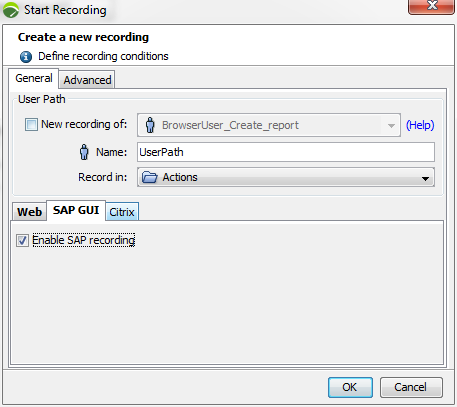
Task: Switch to the Web tab
Action: coord(29,212)
